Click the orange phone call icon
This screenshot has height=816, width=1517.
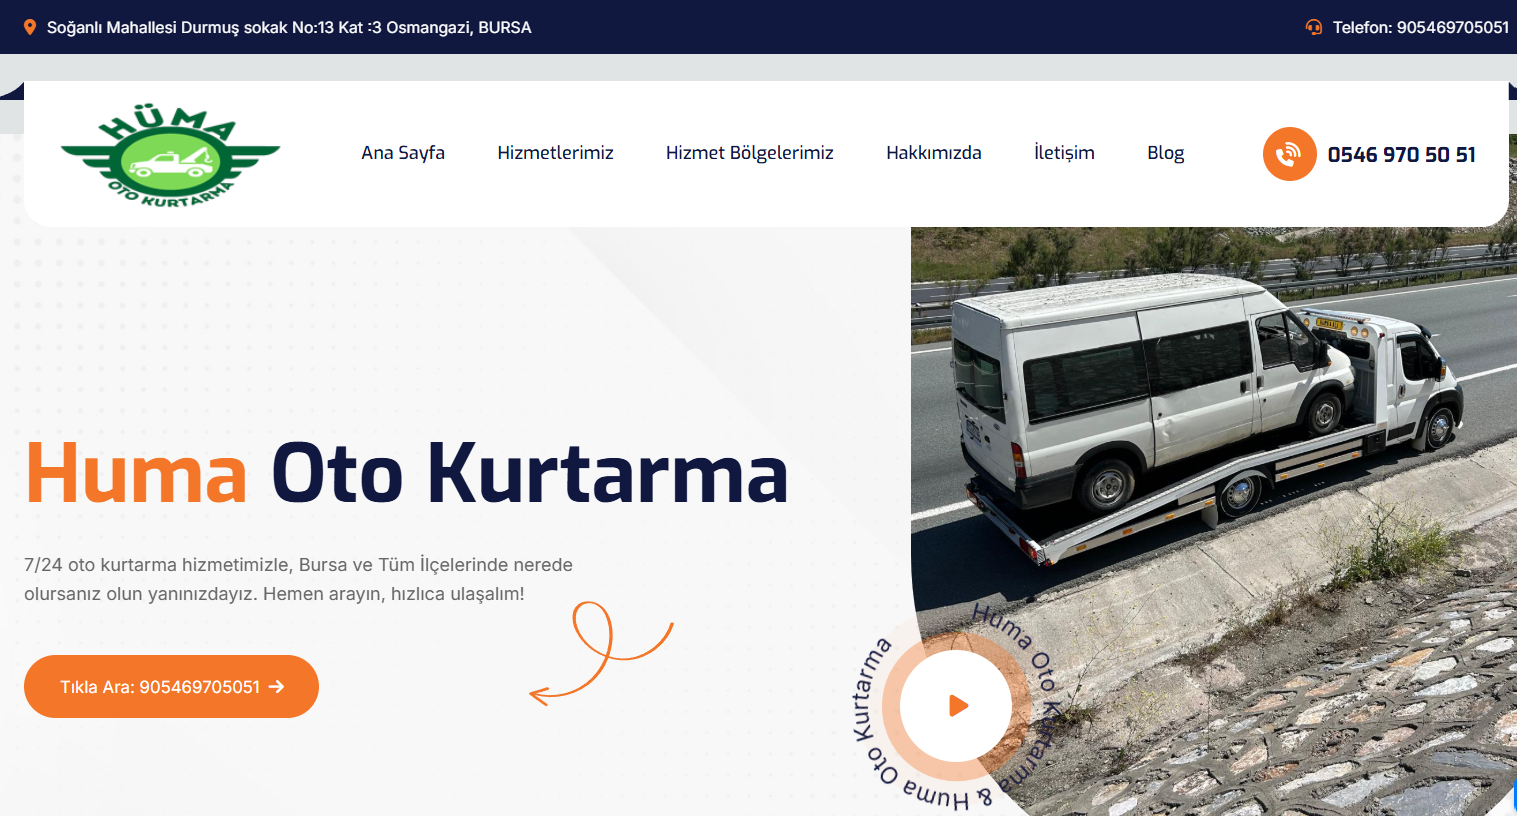point(1290,154)
